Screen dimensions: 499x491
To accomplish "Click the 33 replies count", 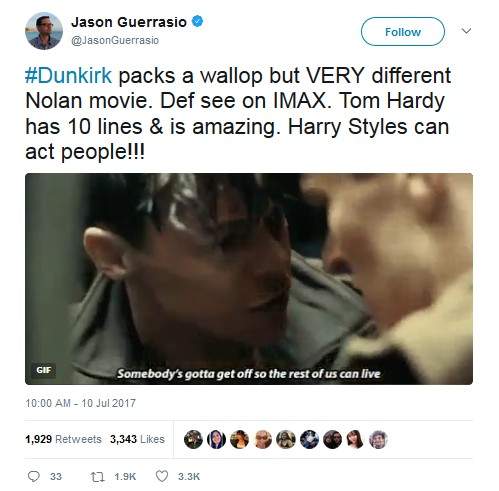I will (56, 477).
